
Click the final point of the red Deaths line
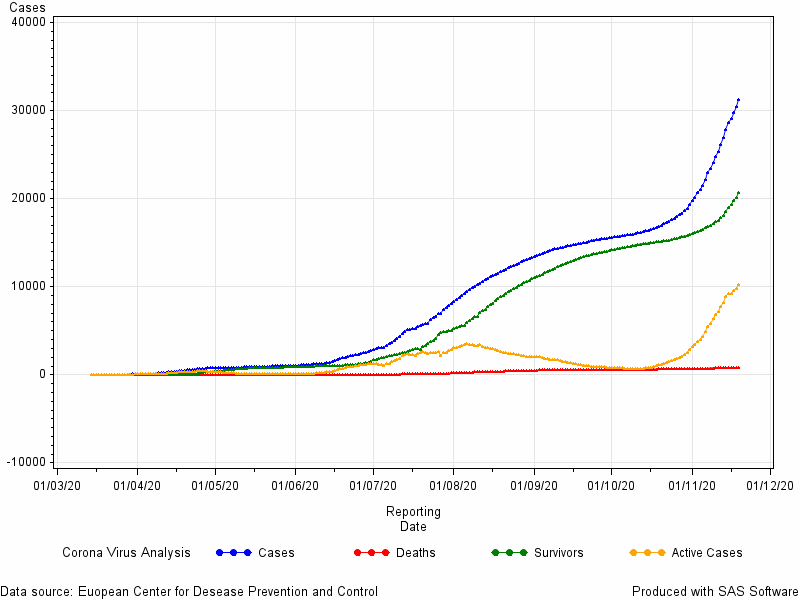[738, 368]
